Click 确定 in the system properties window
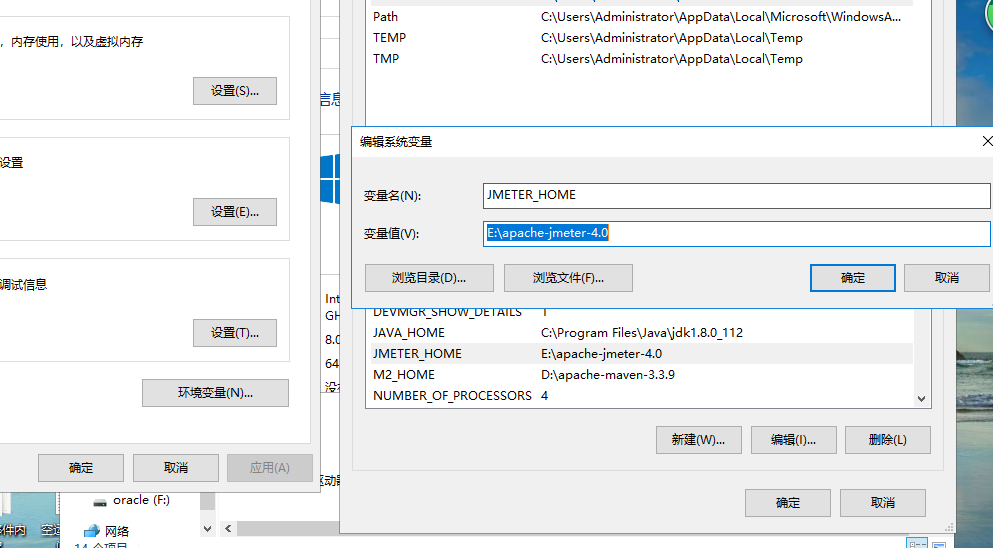Image resolution: width=993 pixels, height=548 pixels. pos(81,468)
